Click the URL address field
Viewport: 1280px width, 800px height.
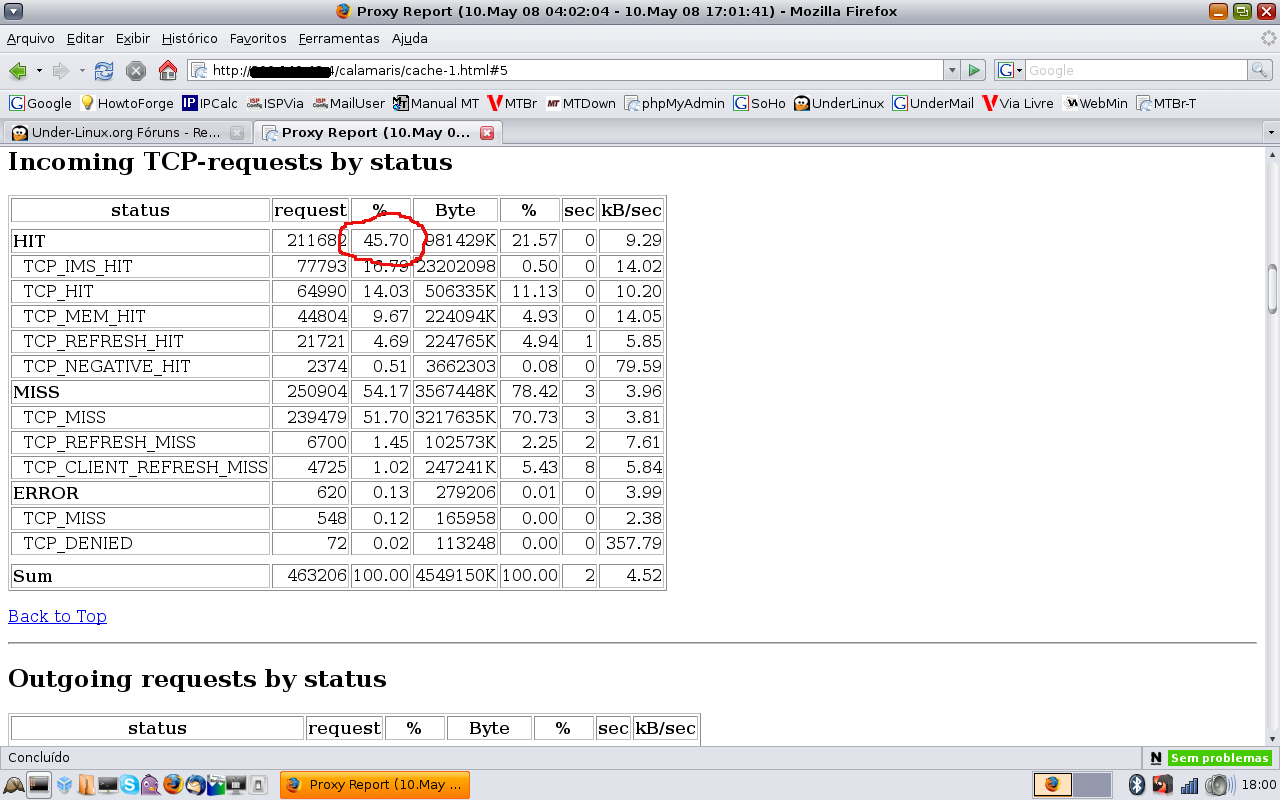[565, 70]
